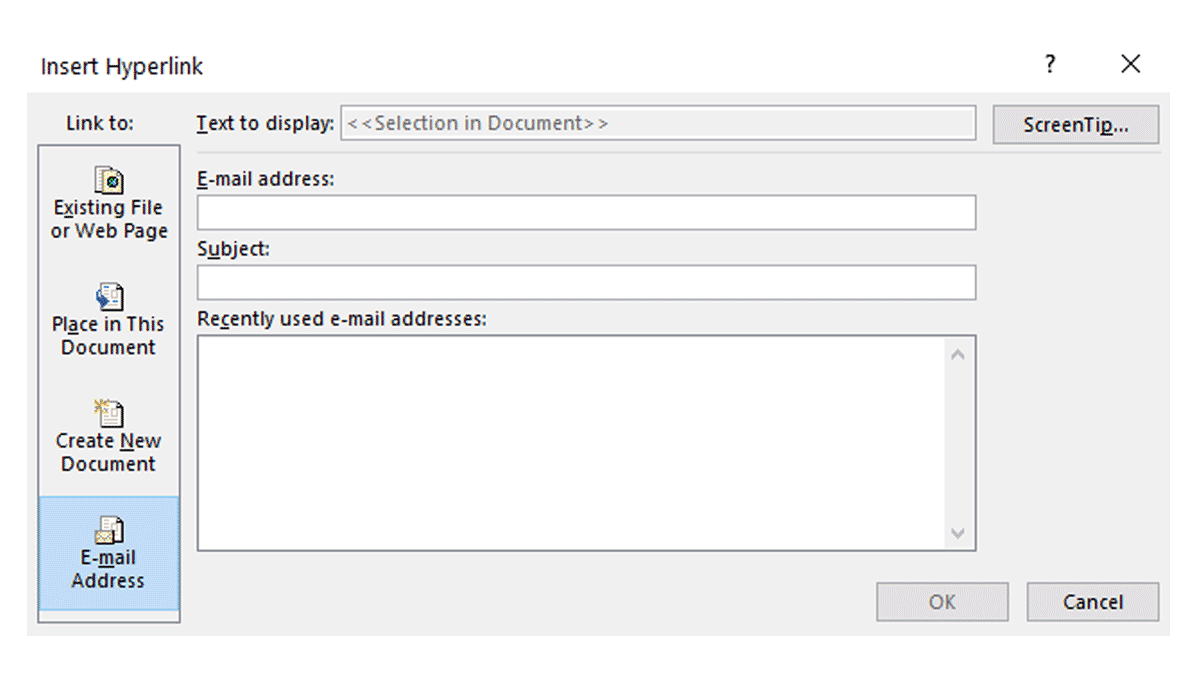
Task: Click the ScreenTip... button
Action: [x=1076, y=125]
